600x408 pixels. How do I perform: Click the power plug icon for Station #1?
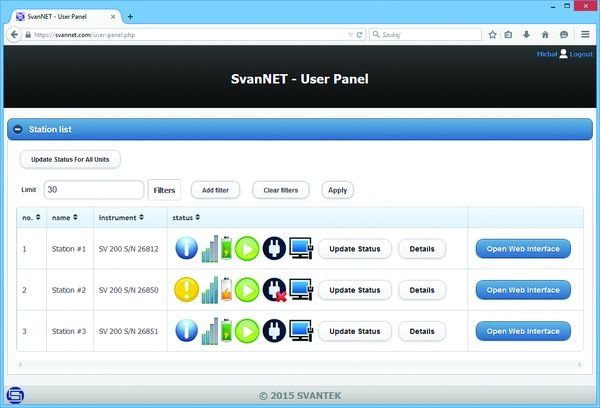tap(274, 248)
